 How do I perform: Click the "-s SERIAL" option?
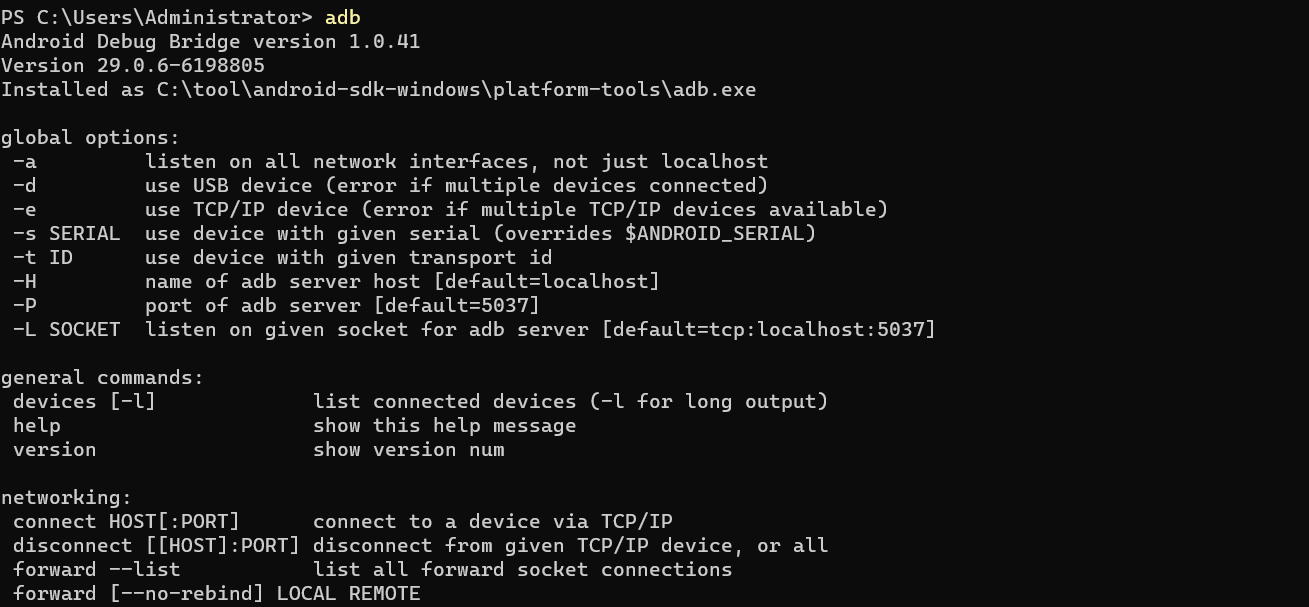tap(66, 233)
